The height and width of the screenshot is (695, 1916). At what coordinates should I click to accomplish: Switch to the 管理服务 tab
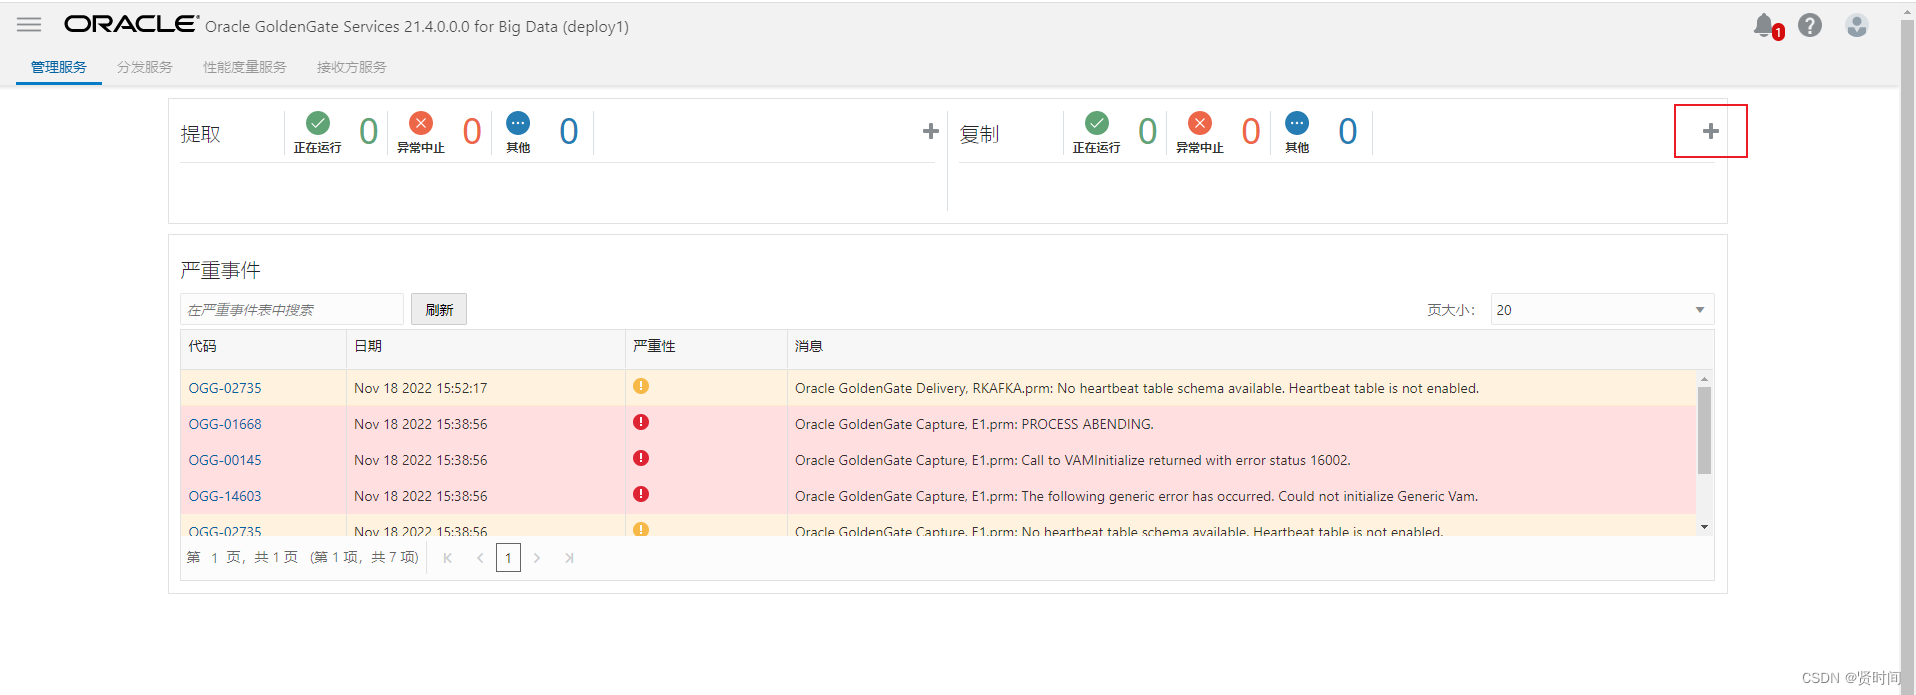59,67
